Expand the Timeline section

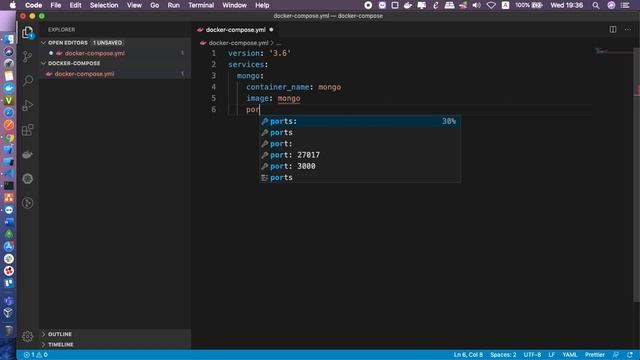[x=43, y=344]
